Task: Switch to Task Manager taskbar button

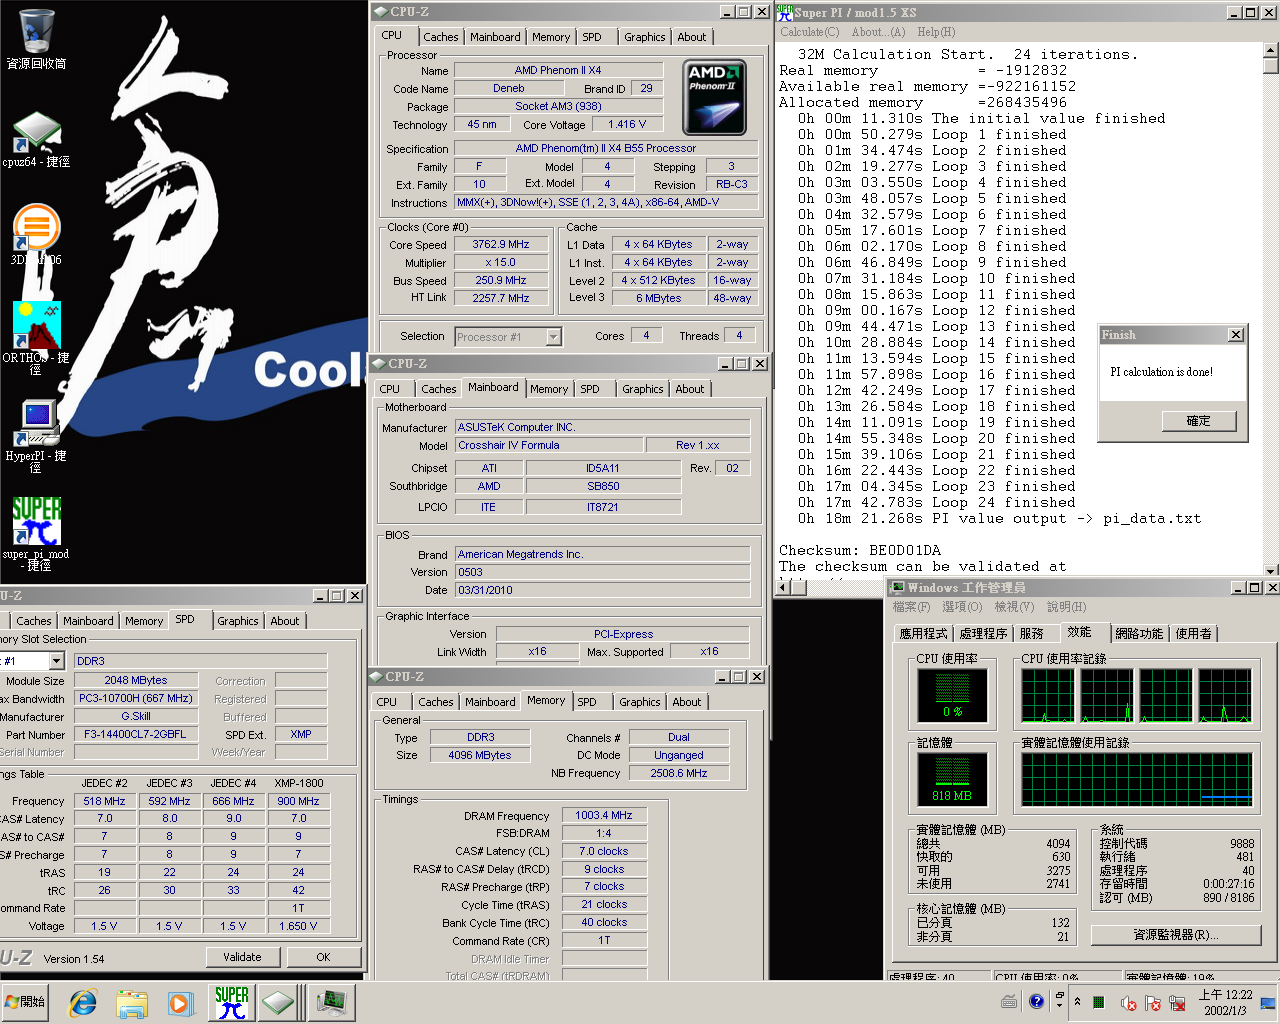Action: coord(330,1002)
